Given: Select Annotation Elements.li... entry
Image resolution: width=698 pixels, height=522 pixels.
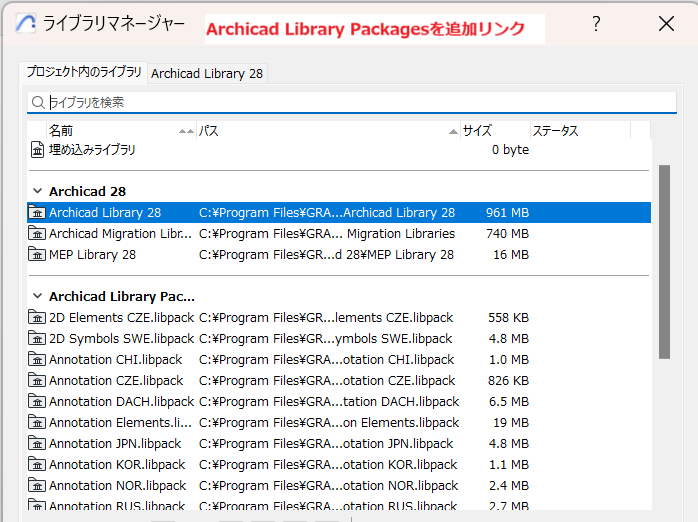Looking at the screenshot, I should [x=339, y=422].
